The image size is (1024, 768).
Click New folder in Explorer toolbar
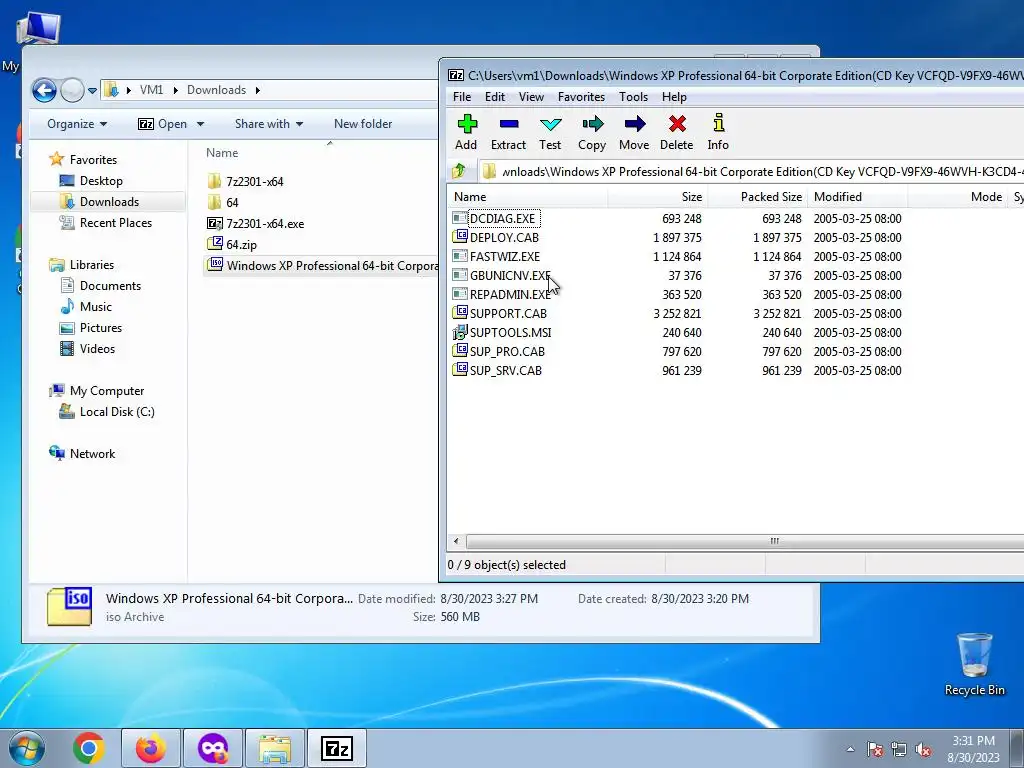(362, 123)
